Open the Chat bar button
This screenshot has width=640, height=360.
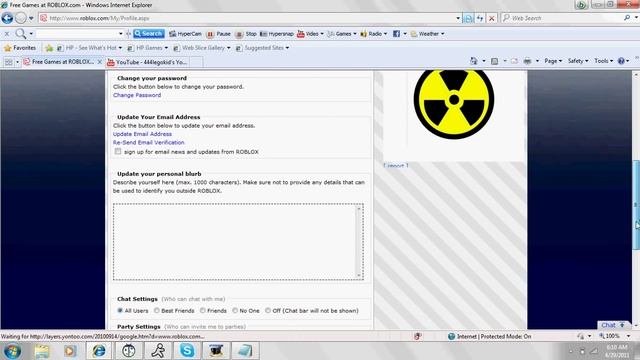tap(612, 325)
